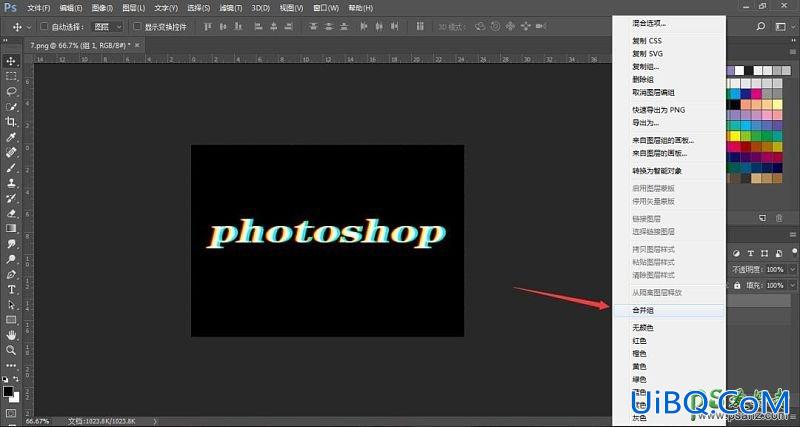Click the delete swatch trash icon
800x427 pixels.
point(779,218)
